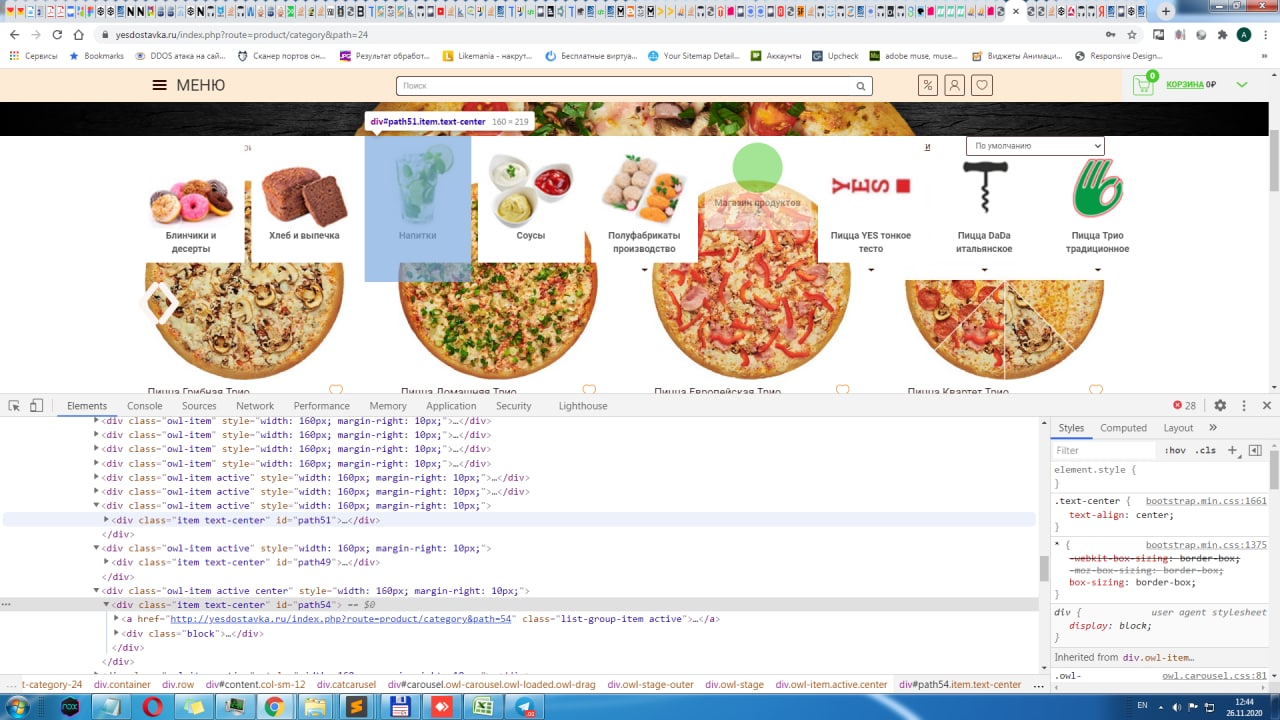Viewport: 1280px width, 720px height.
Task: Click the page vertical scrollbar thumb
Action: [x=1274, y=160]
